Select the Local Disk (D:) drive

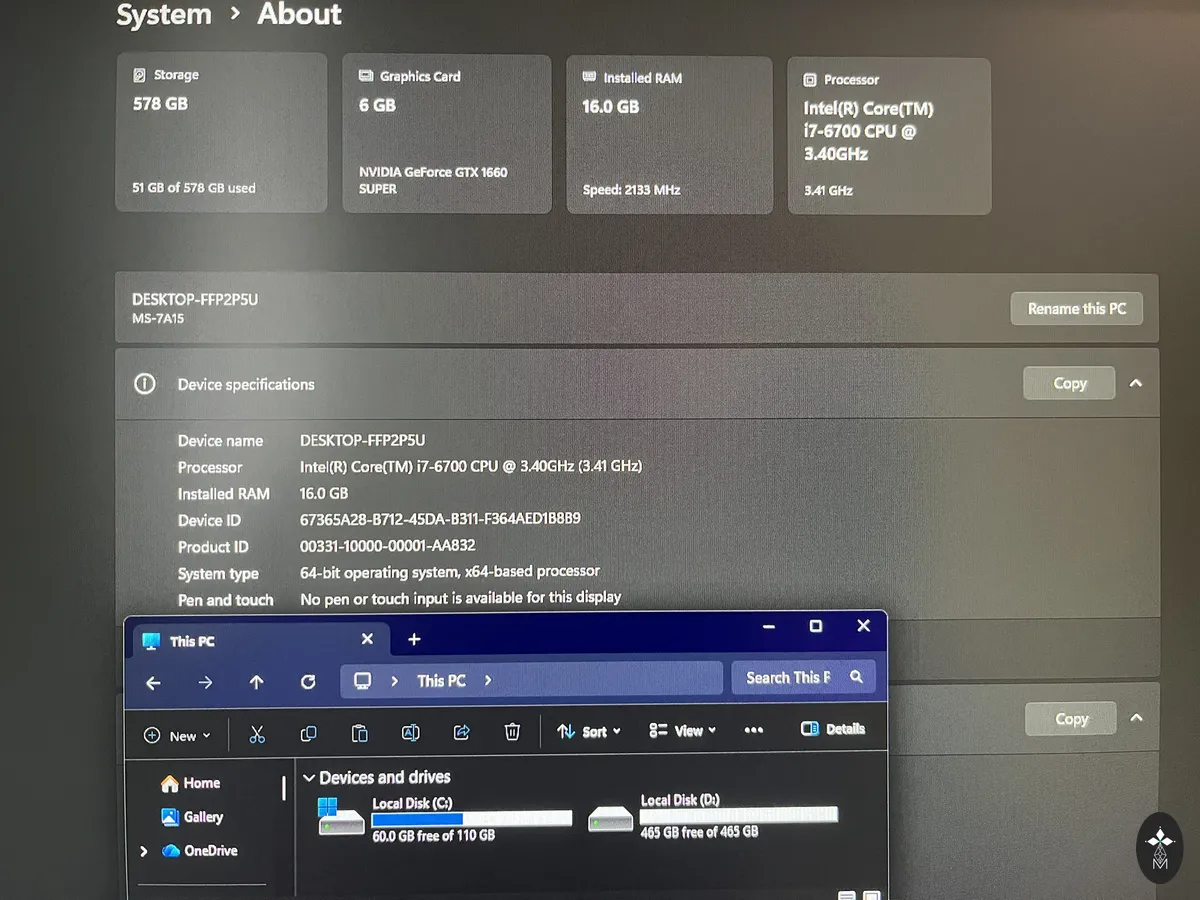pos(712,815)
